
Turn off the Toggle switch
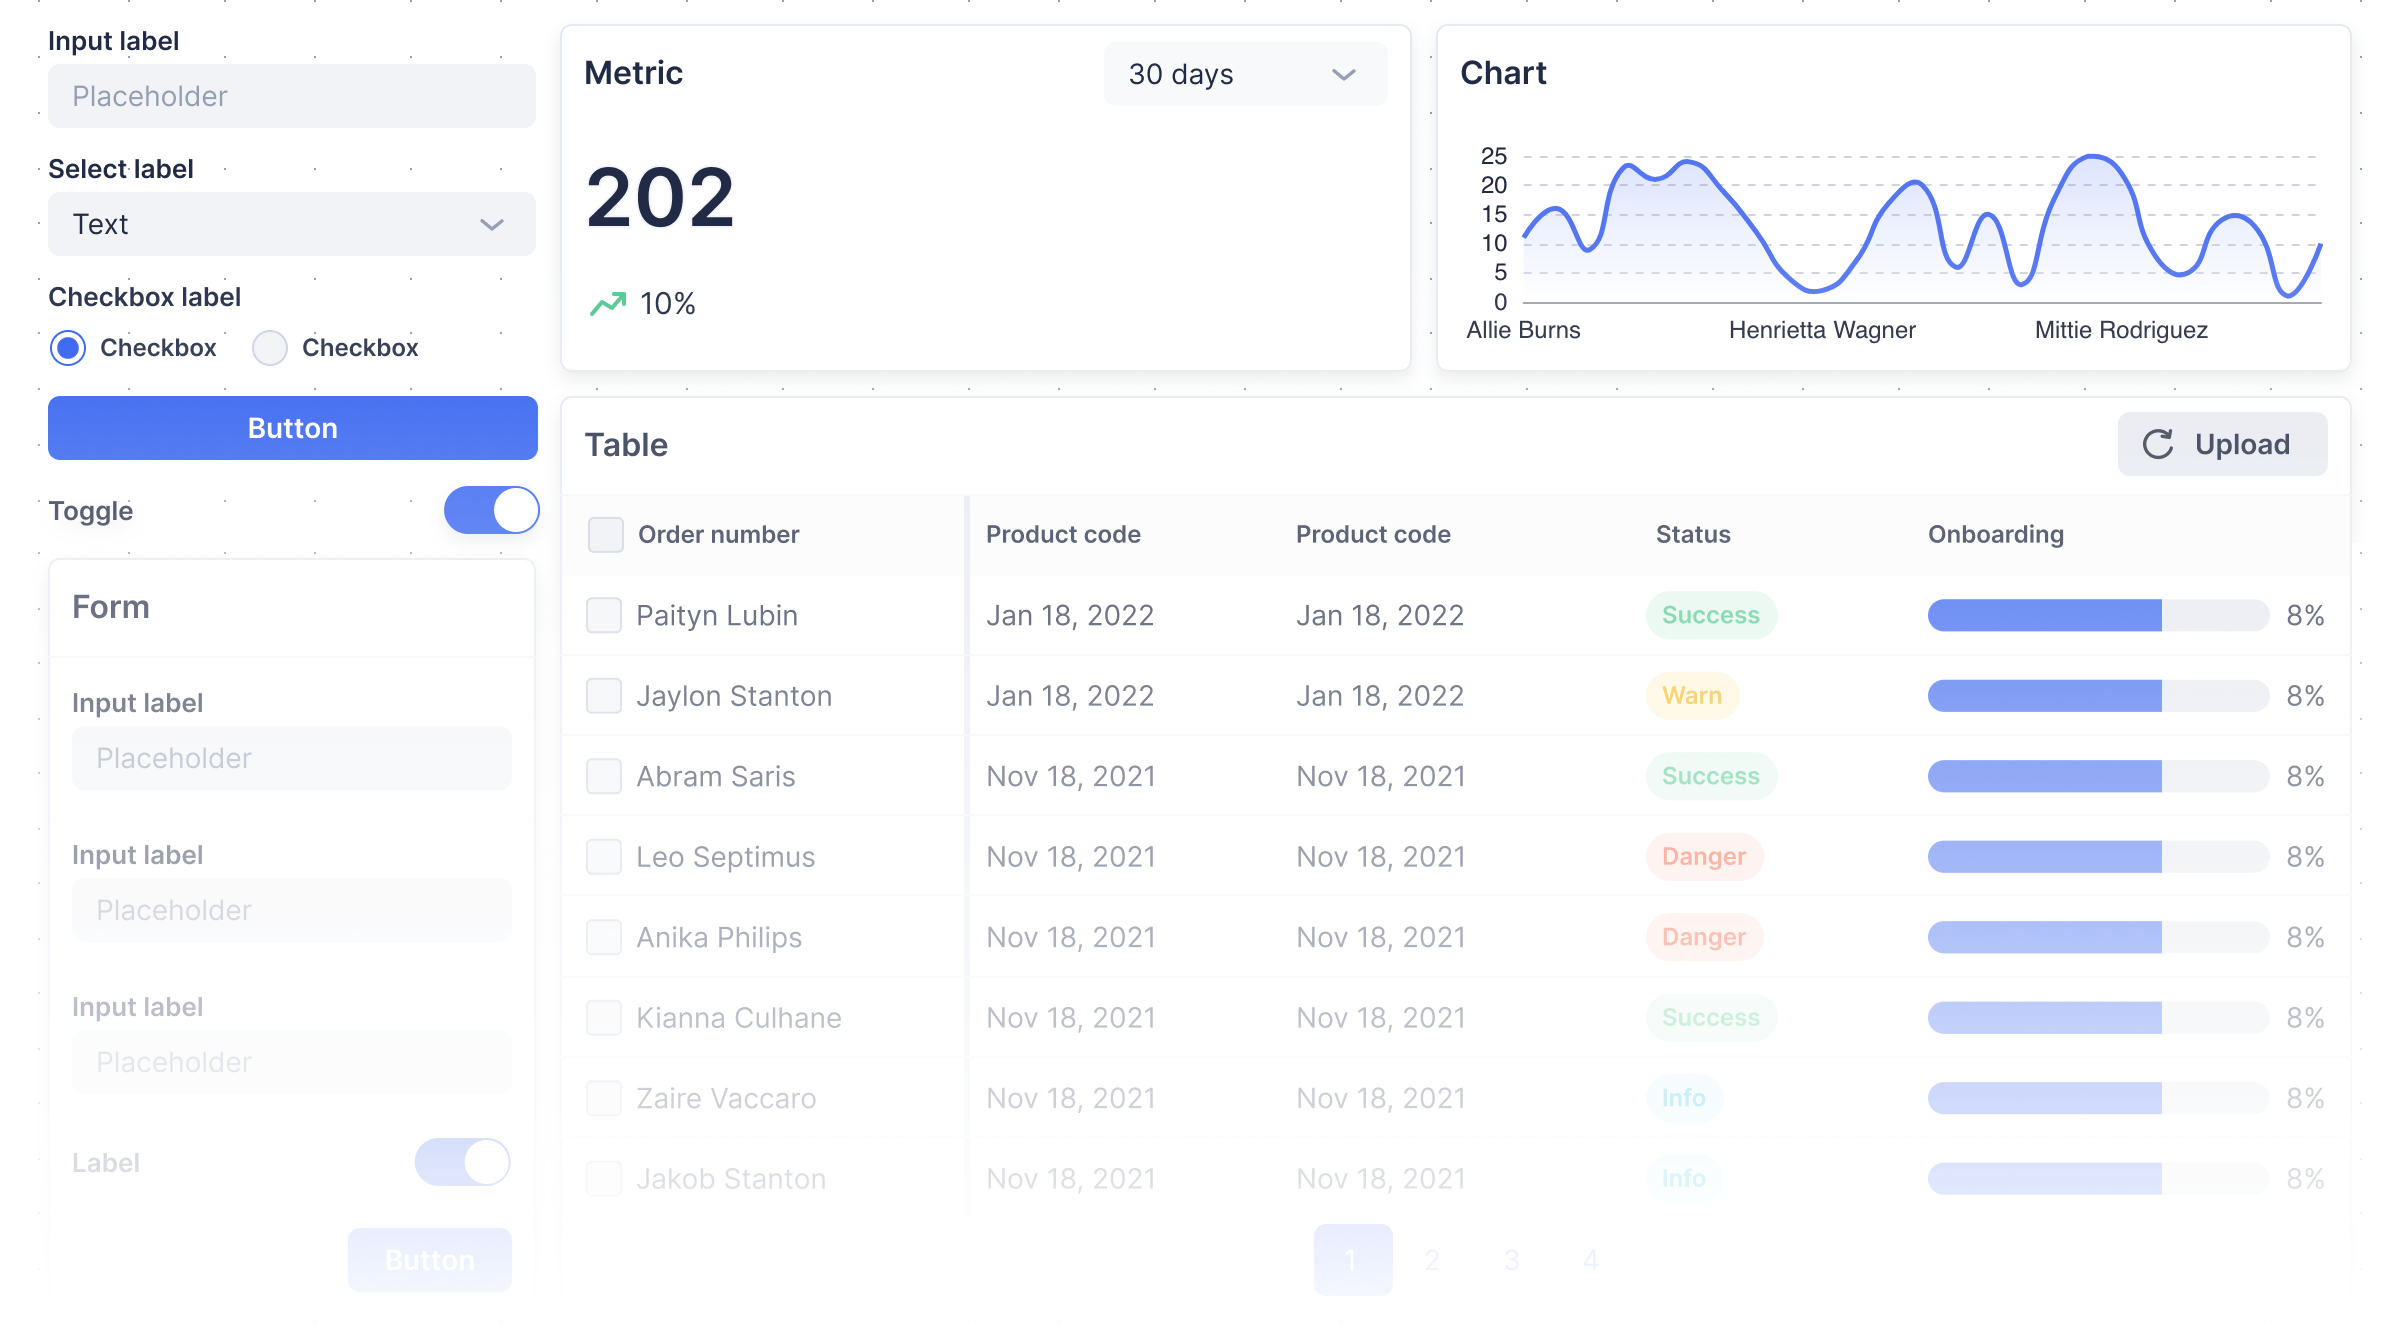tap(491, 510)
